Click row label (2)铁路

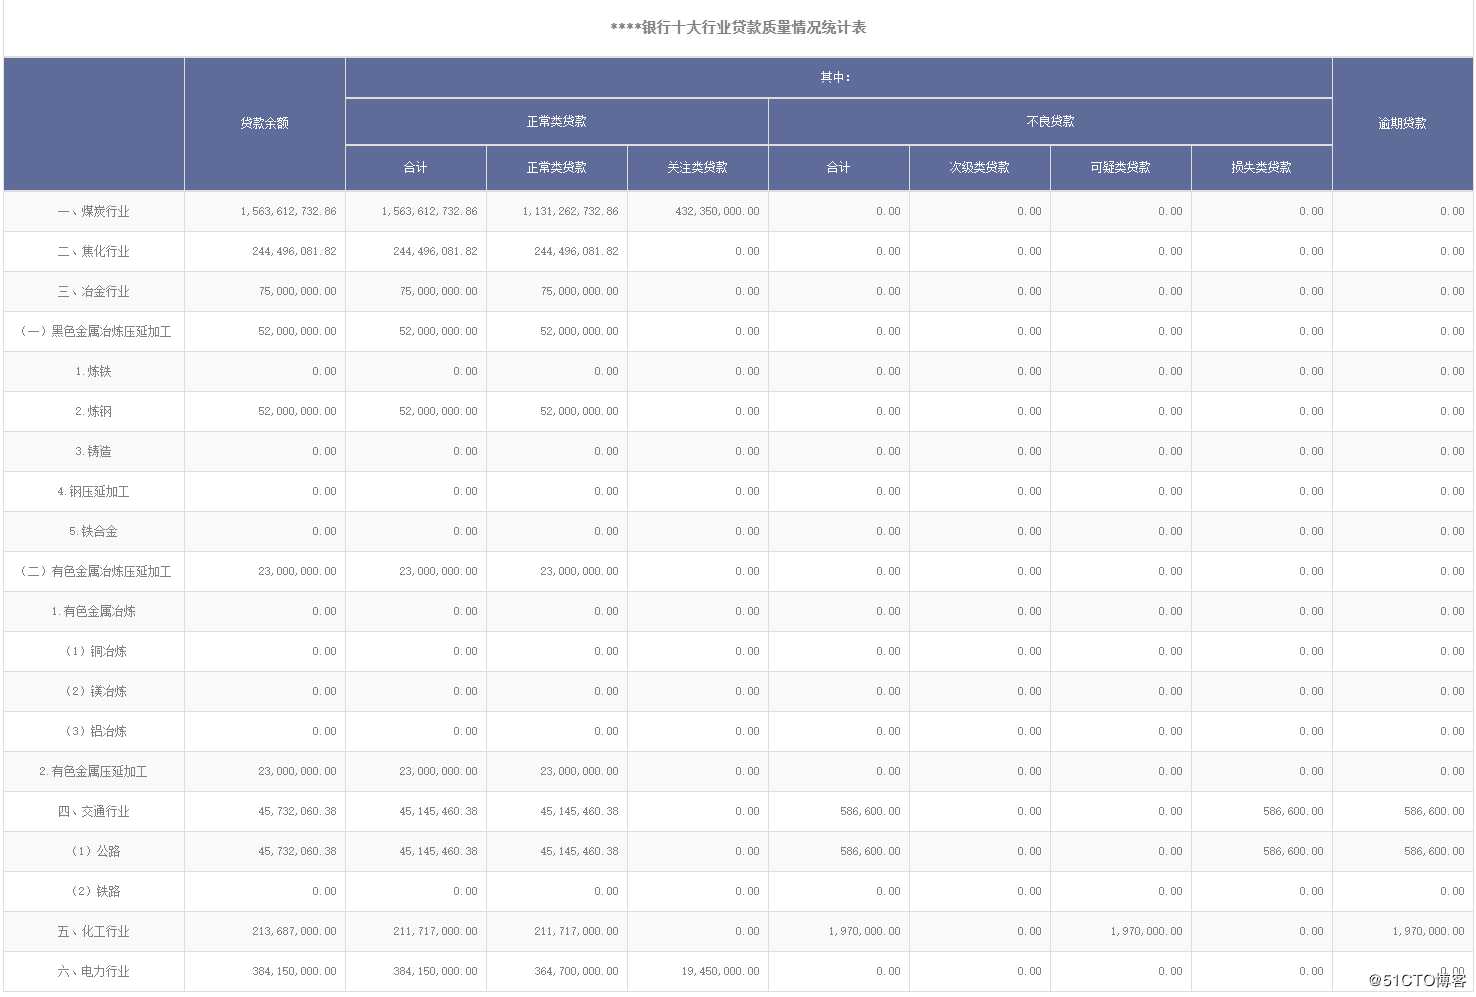pyautogui.click(x=95, y=891)
